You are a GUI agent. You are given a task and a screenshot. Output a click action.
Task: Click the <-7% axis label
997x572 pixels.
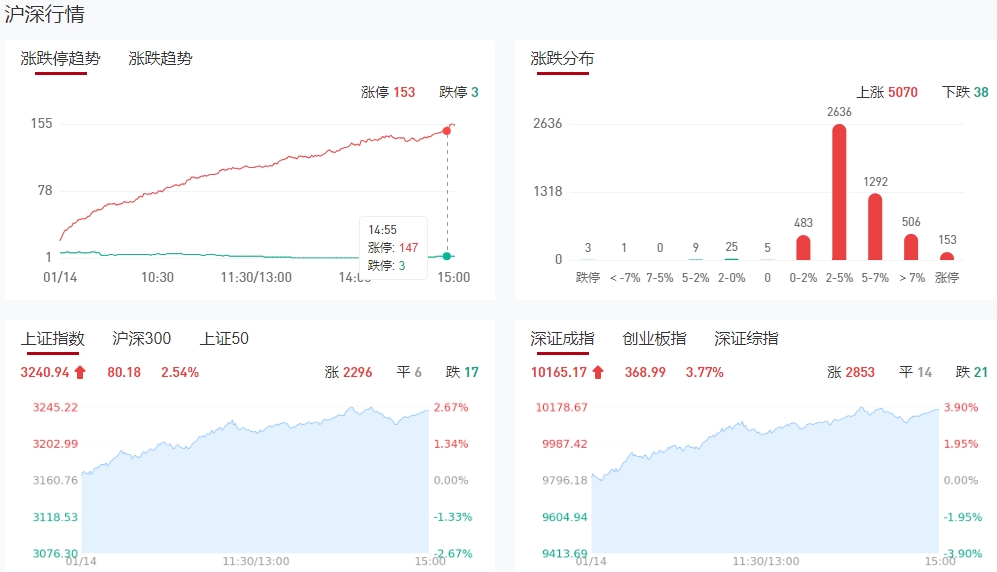coord(624,278)
